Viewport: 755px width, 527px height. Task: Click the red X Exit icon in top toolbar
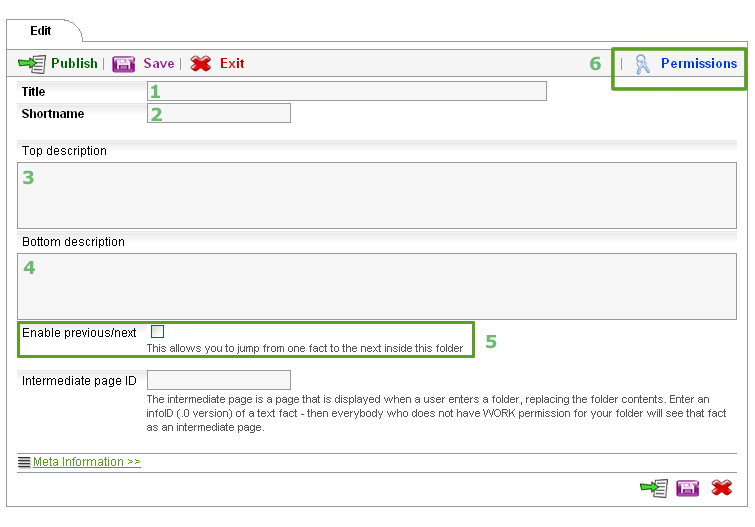pos(201,64)
